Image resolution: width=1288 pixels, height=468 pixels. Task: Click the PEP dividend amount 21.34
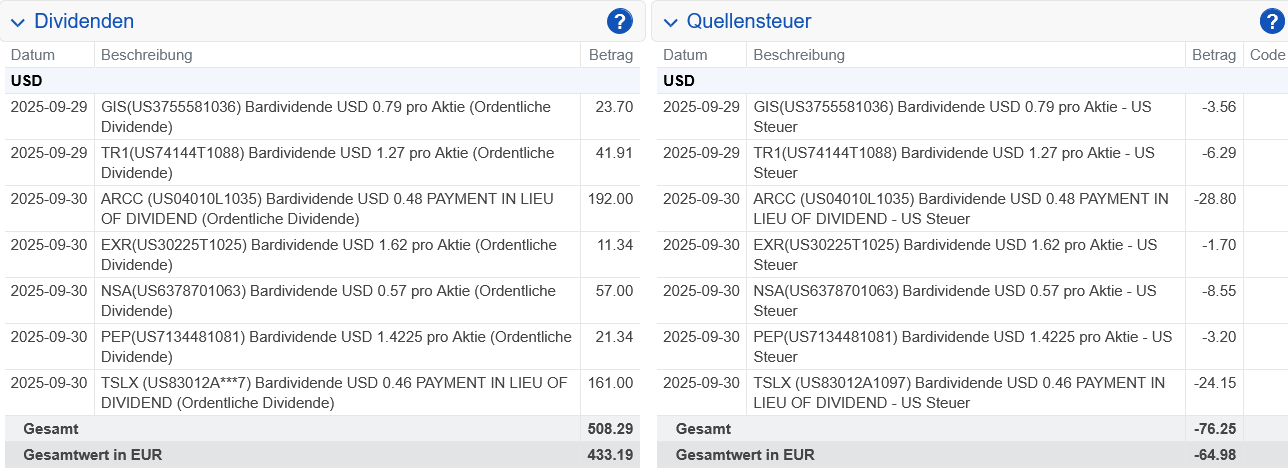point(613,337)
